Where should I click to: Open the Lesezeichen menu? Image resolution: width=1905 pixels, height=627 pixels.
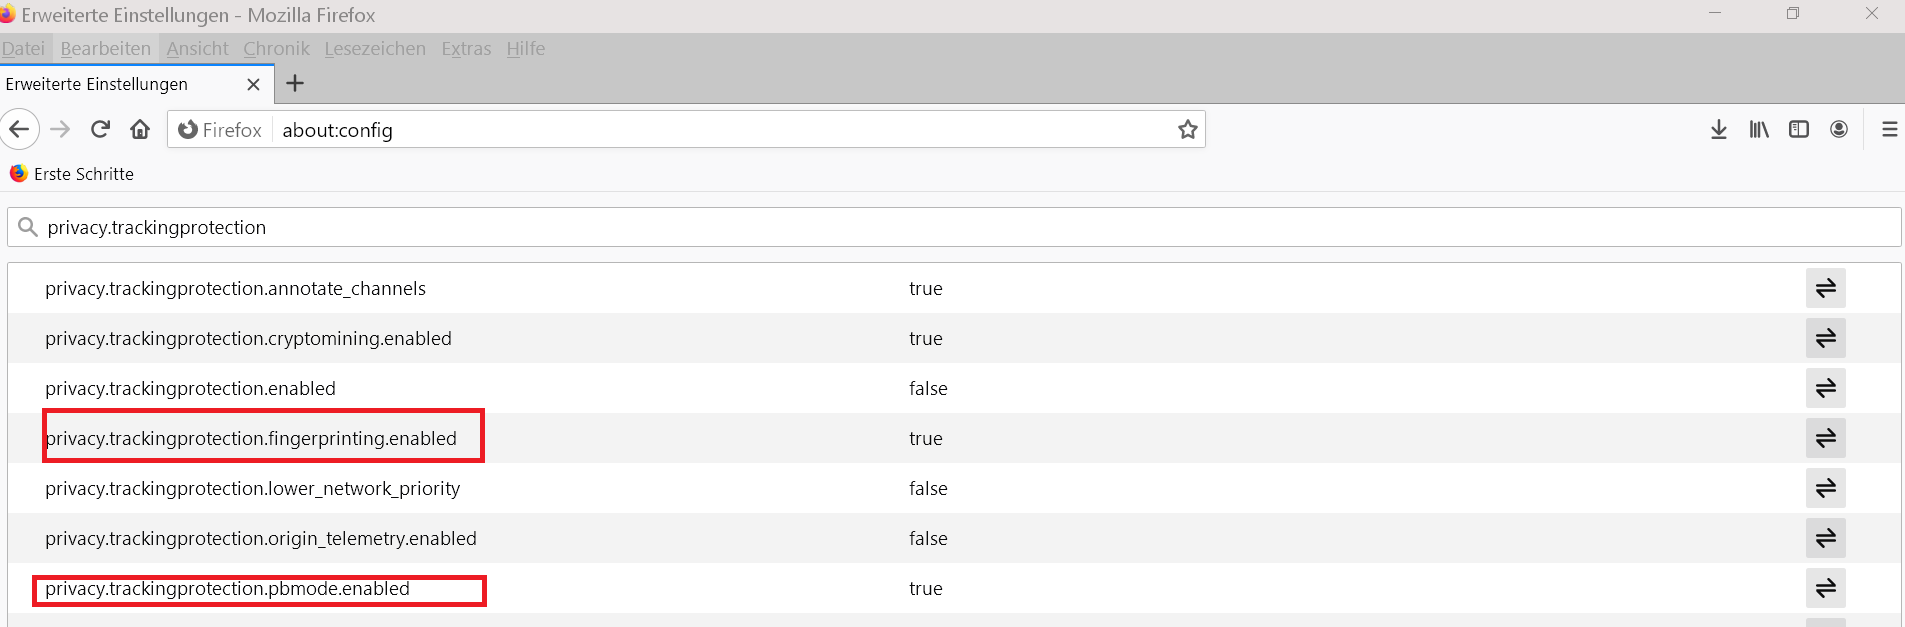click(375, 49)
